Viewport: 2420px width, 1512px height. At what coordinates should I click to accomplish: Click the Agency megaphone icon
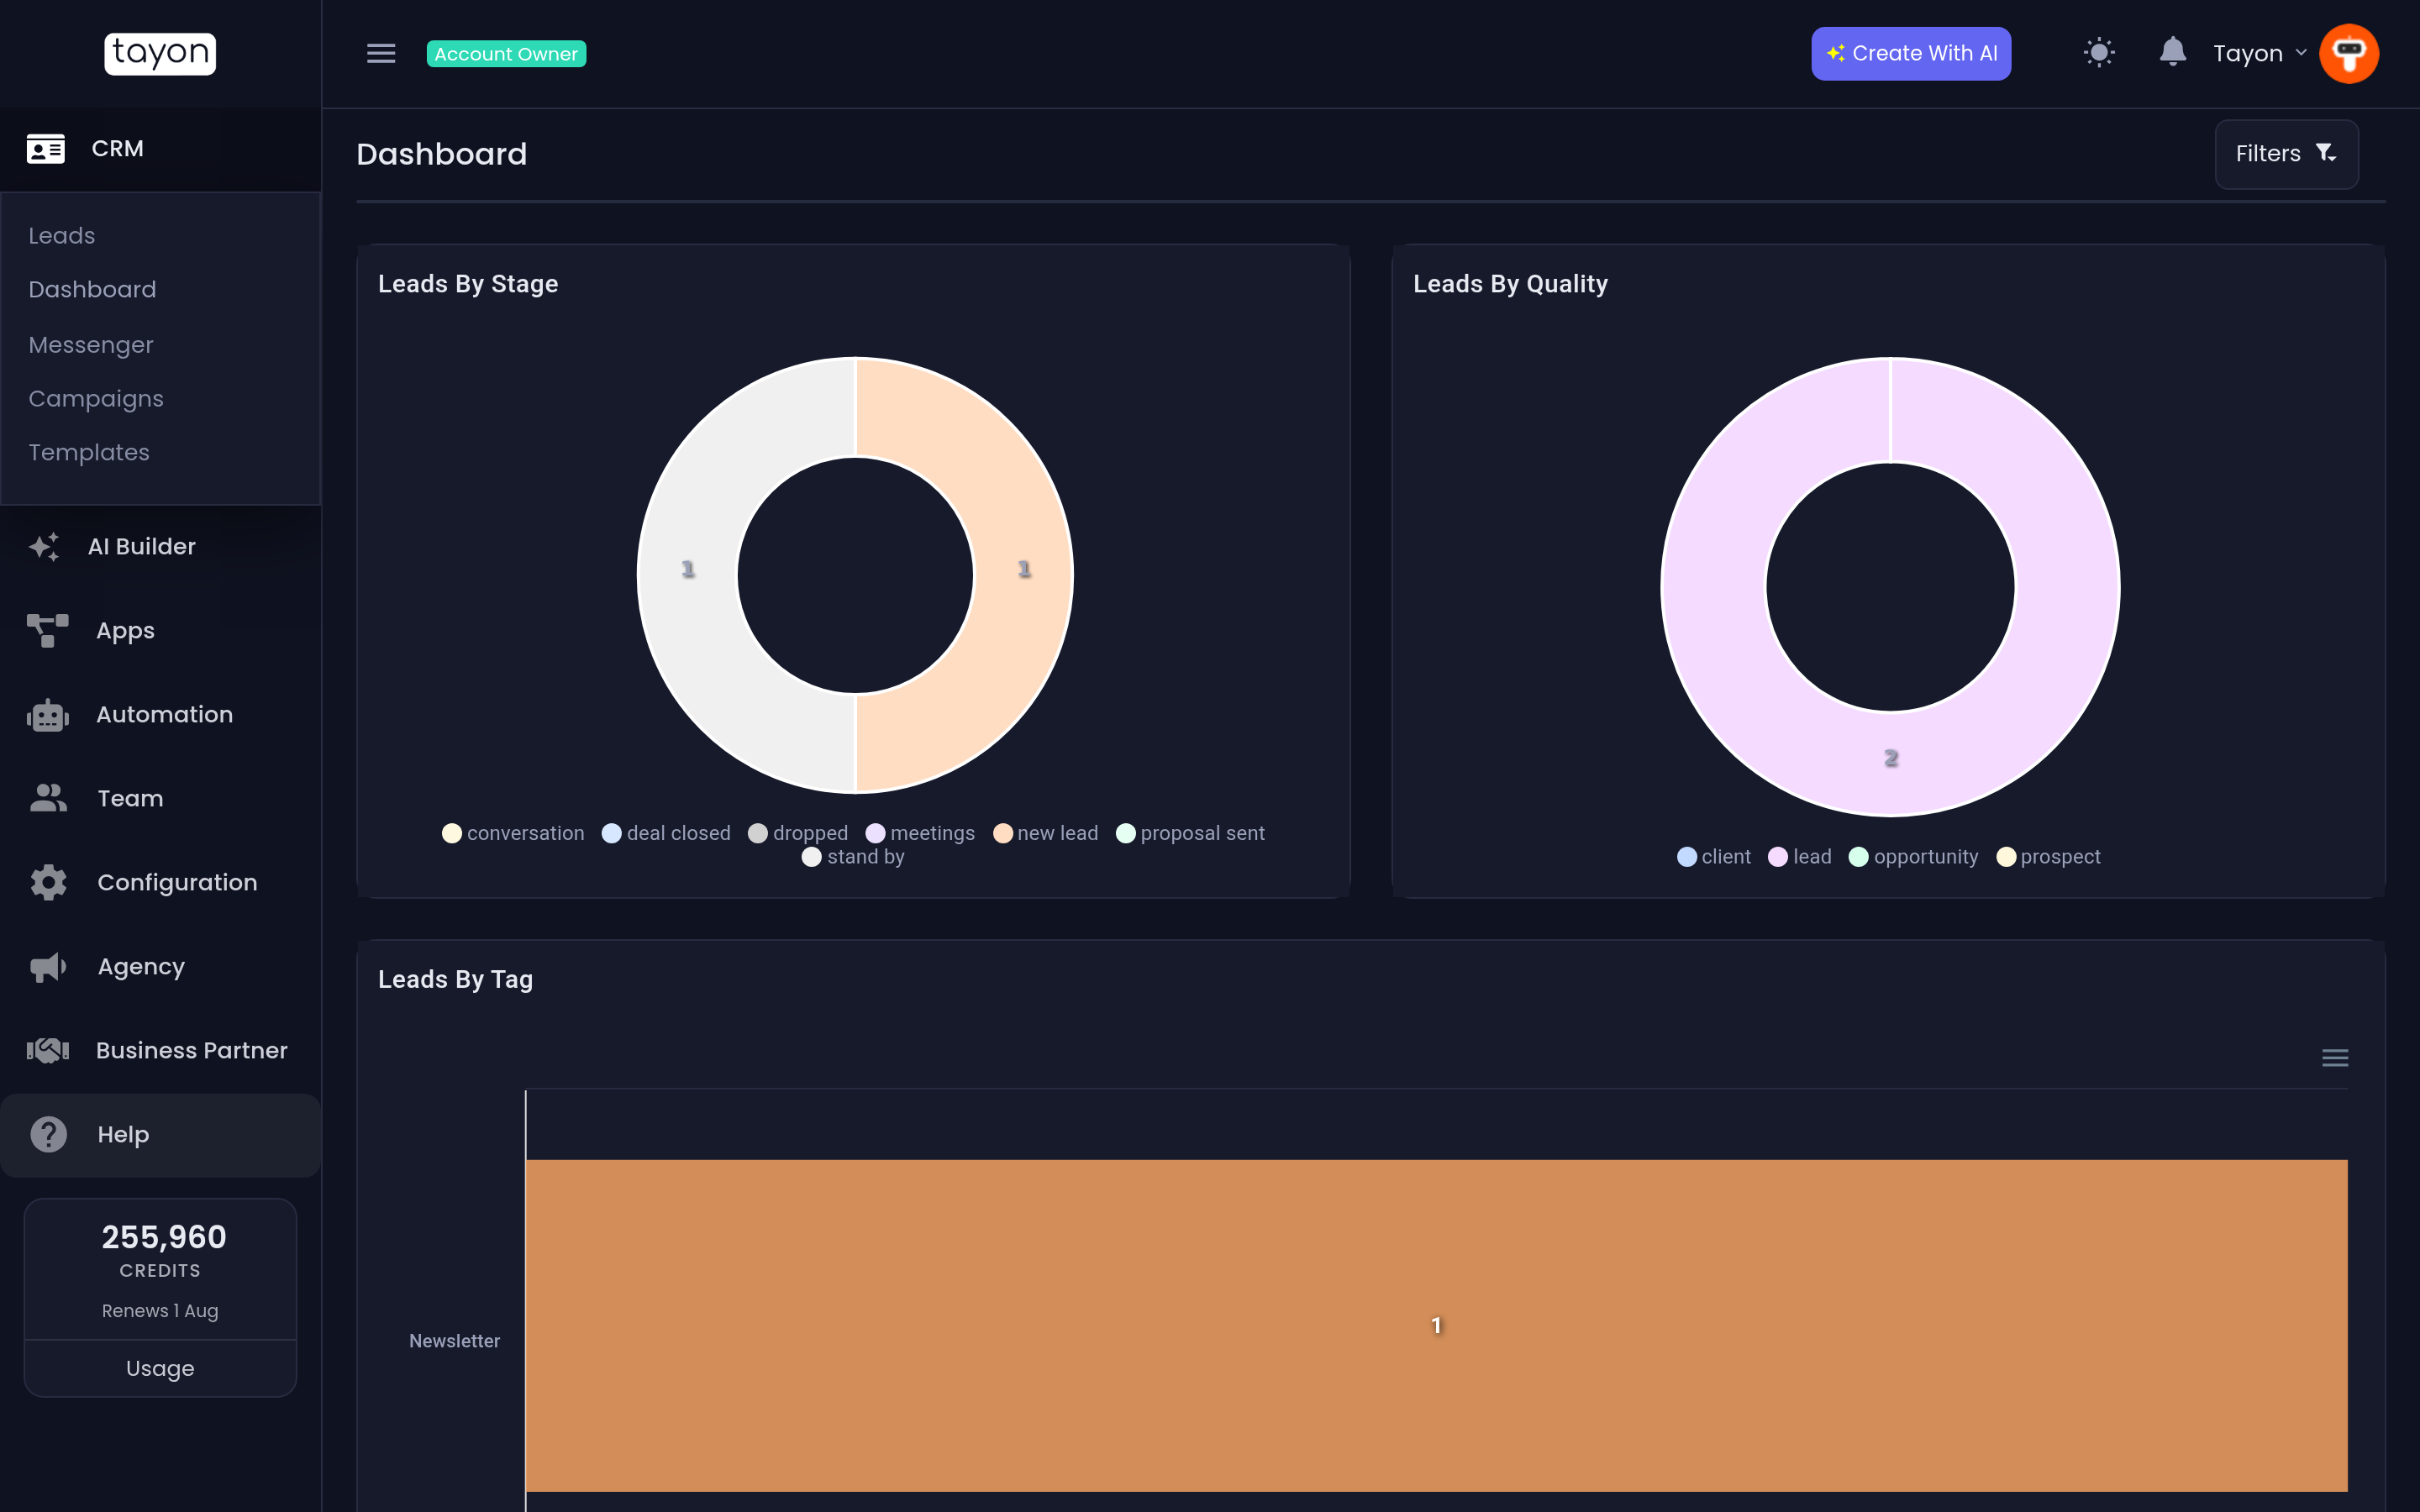pyautogui.click(x=48, y=967)
